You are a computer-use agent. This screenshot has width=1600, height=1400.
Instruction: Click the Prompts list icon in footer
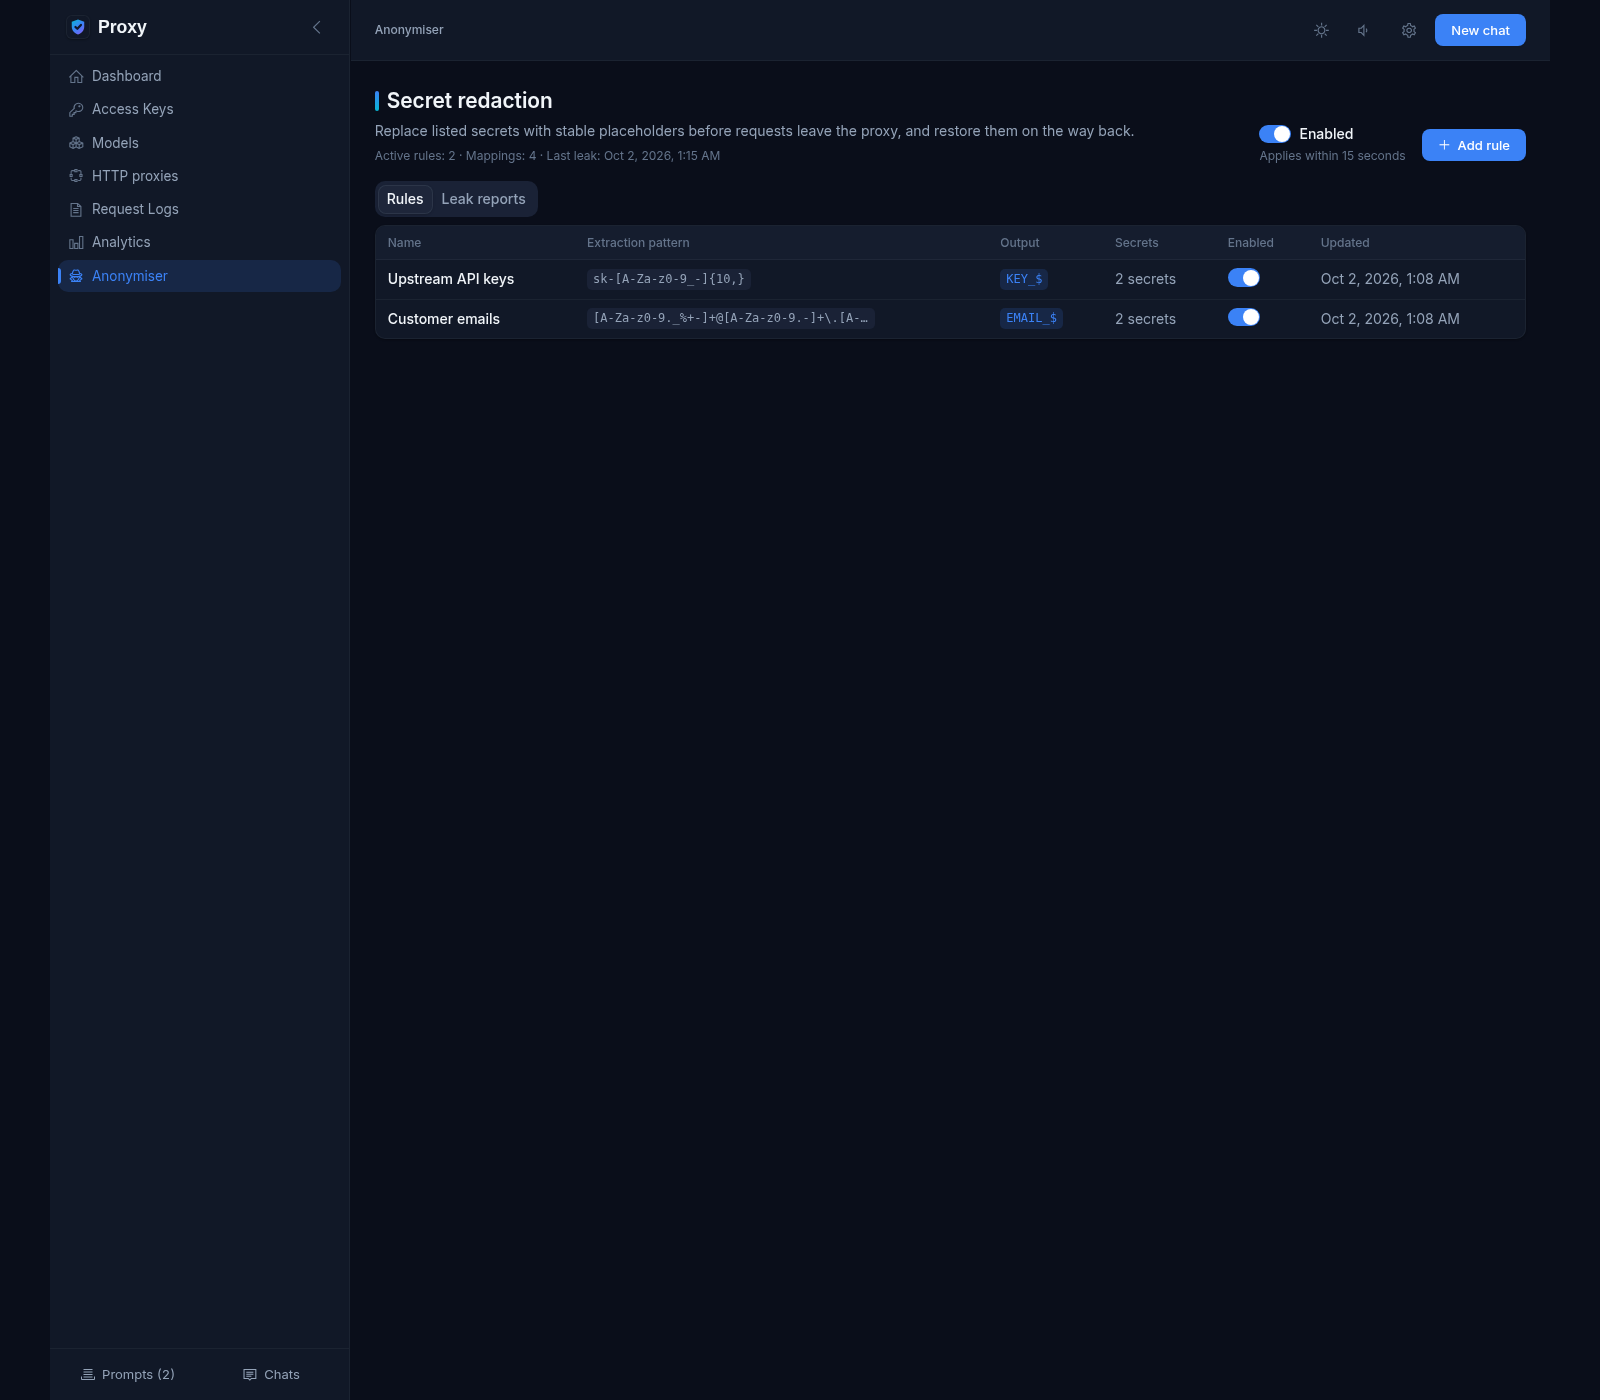pos(88,1374)
